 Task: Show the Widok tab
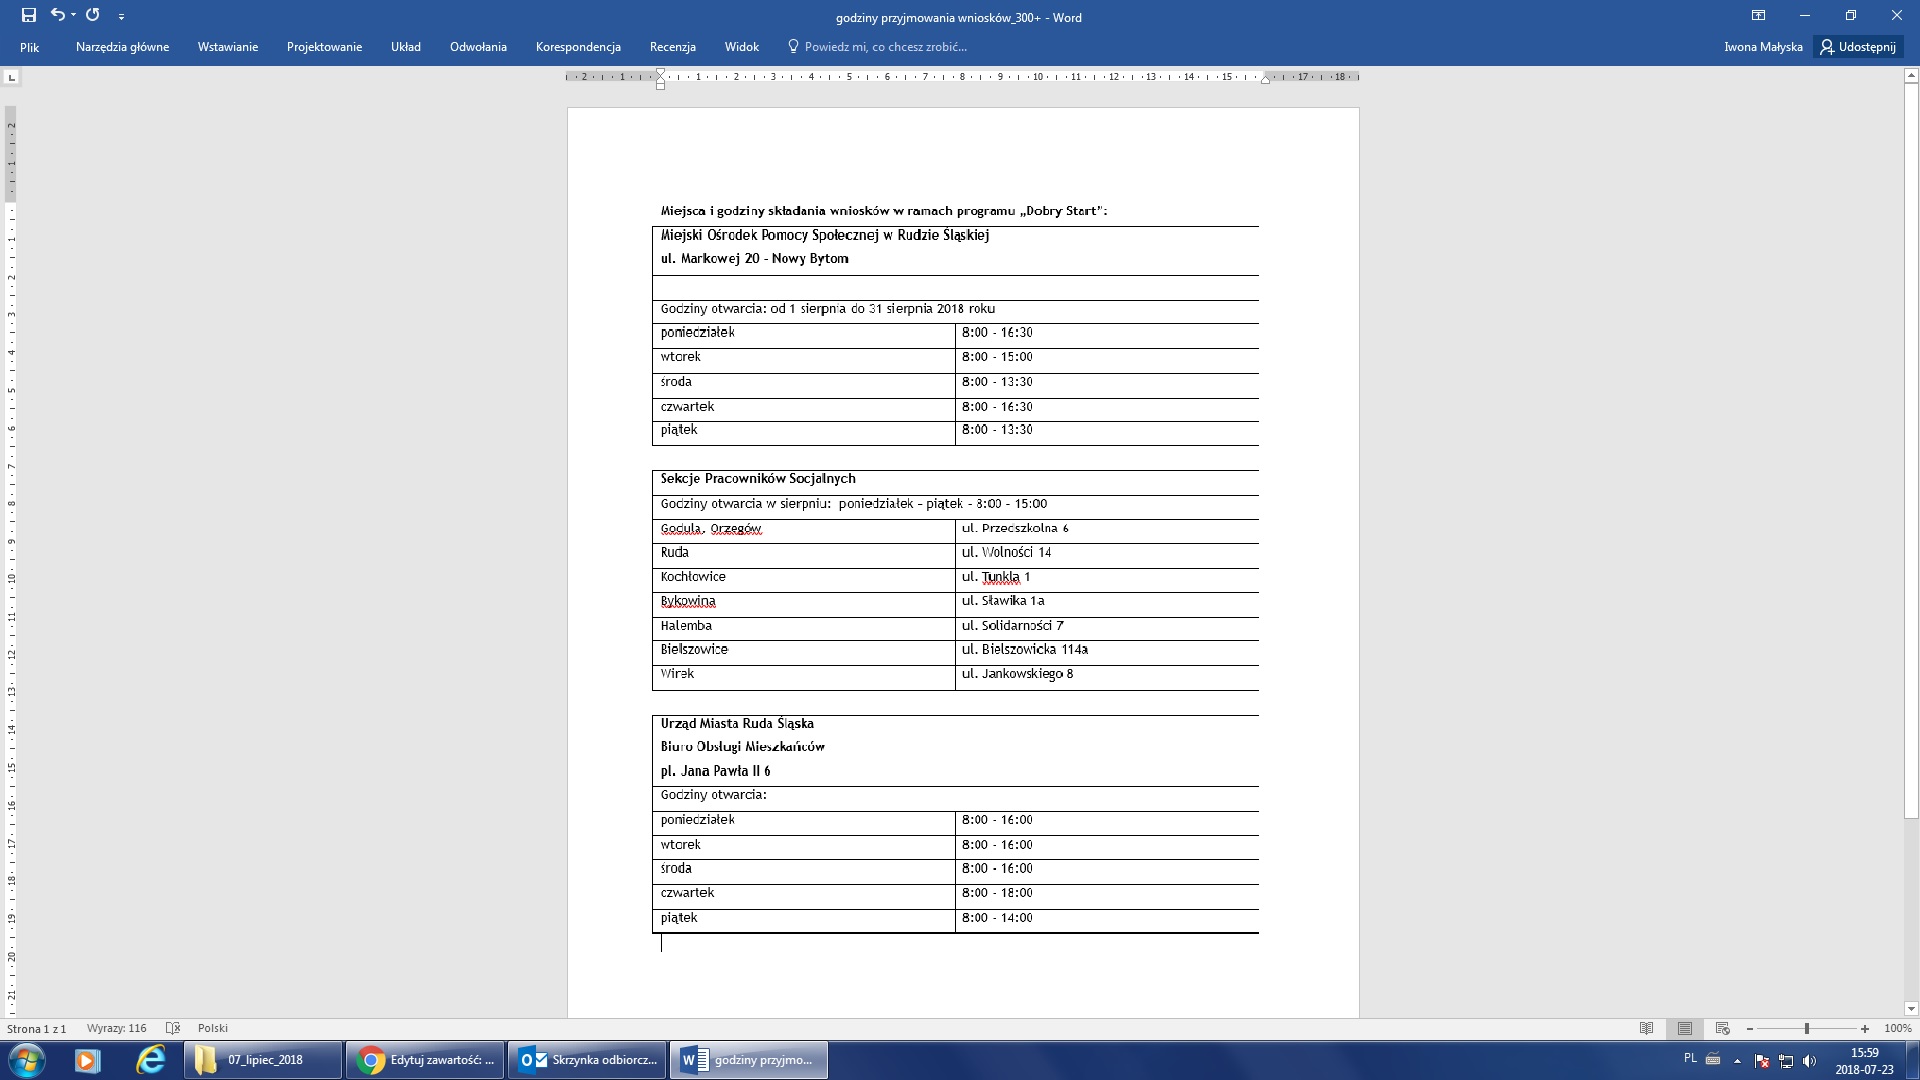(x=742, y=47)
